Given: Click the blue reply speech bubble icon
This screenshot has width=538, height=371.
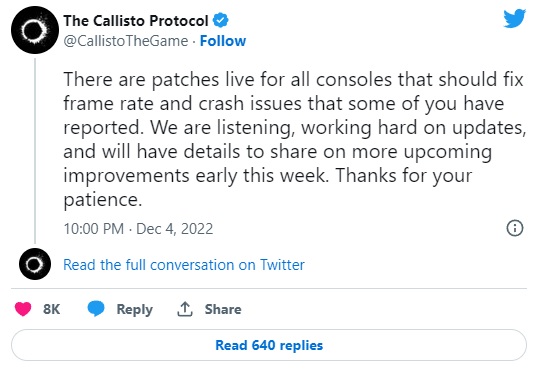Looking at the screenshot, I should pyautogui.click(x=96, y=309).
